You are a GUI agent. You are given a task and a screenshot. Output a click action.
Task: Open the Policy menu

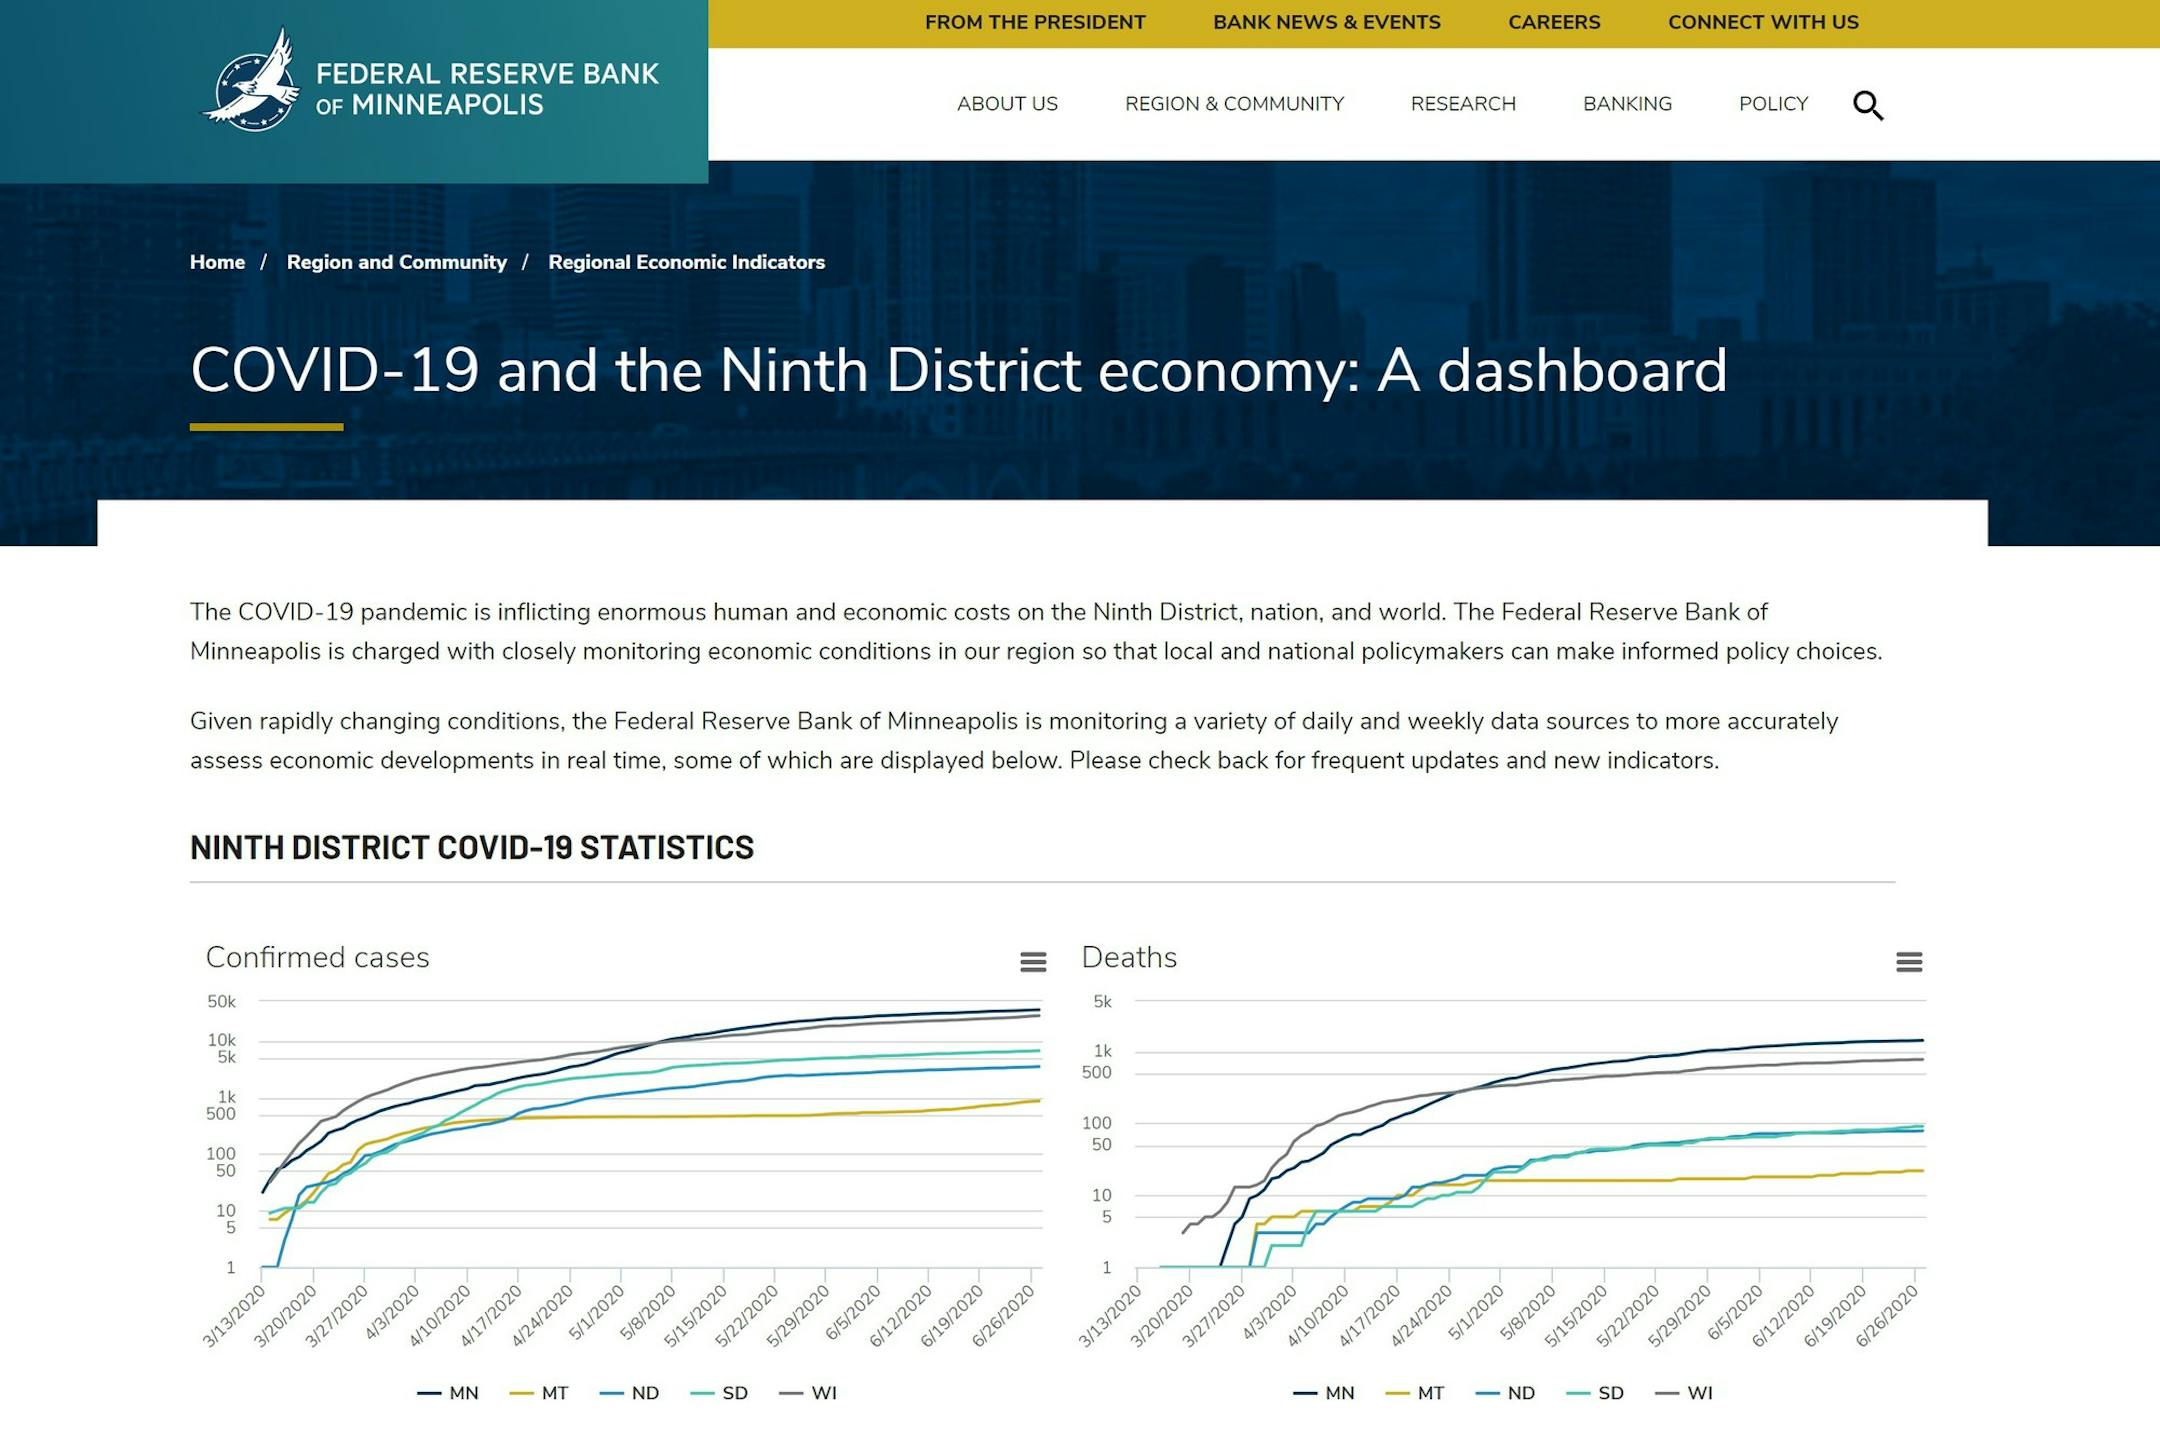coord(1773,104)
